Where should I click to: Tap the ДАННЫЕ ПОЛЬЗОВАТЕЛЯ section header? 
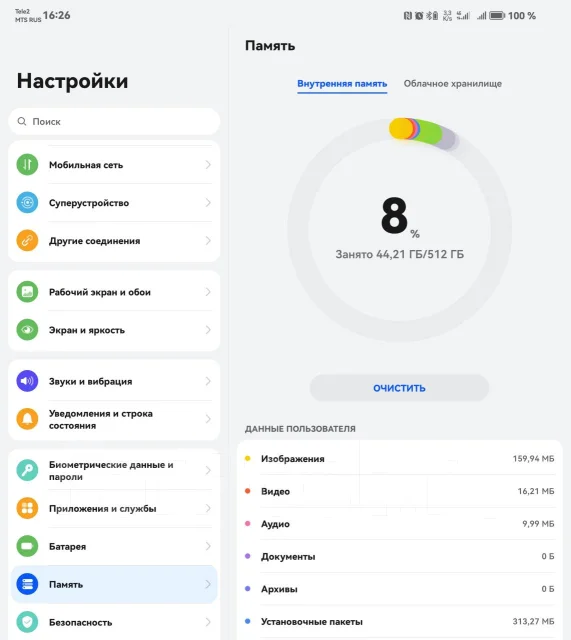pyautogui.click(x=300, y=429)
